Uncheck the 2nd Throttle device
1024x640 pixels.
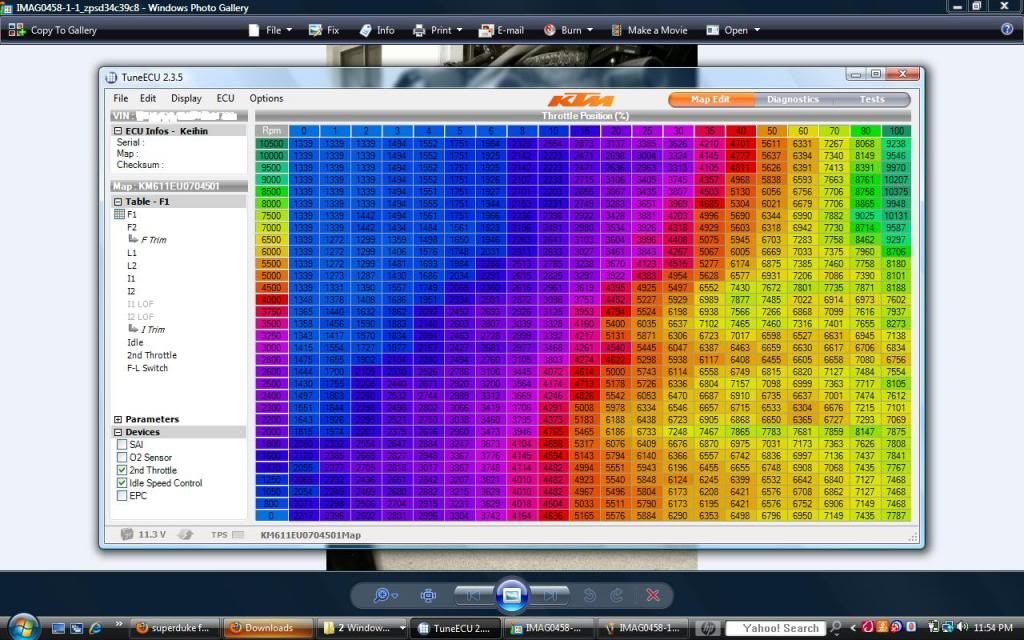[x=122, y=470]
